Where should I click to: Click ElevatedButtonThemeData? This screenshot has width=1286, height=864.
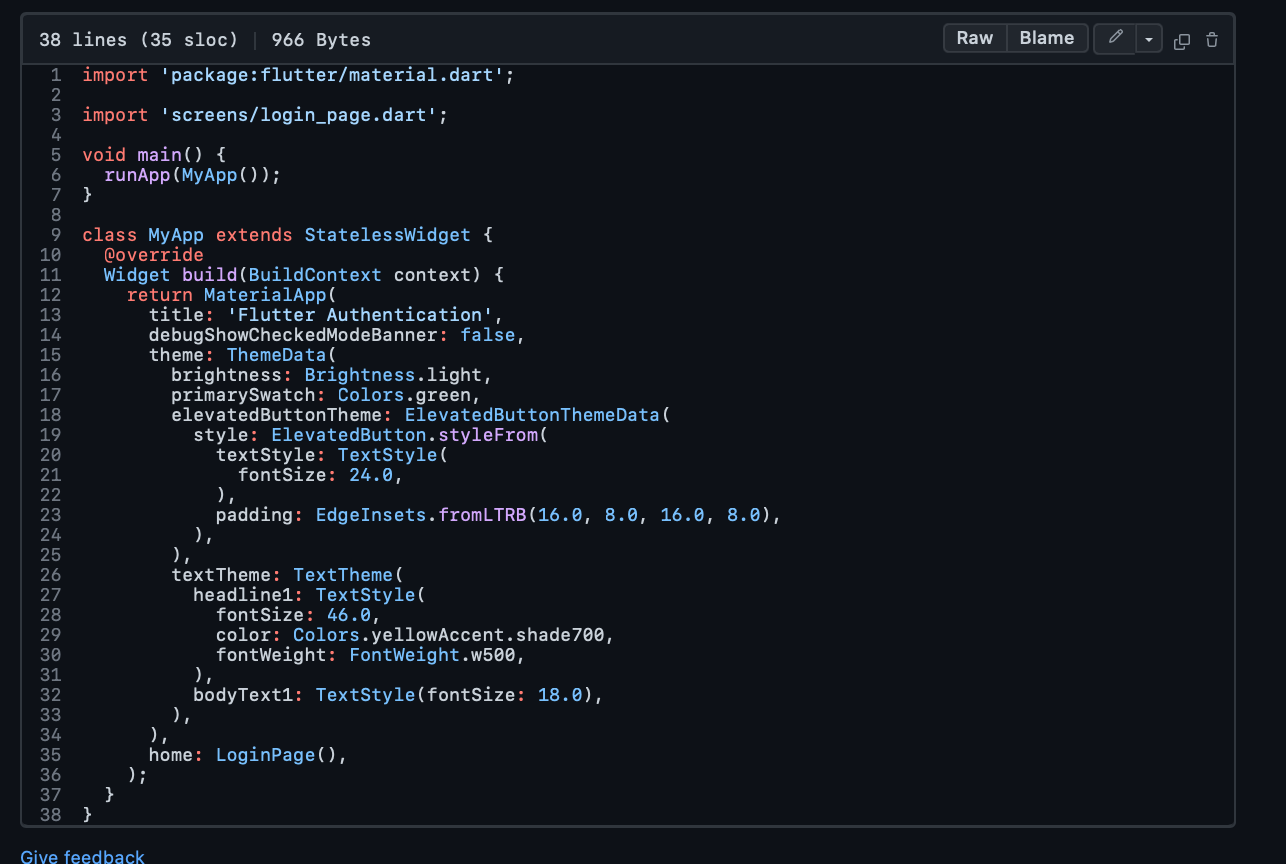click(x=532, y=415)
